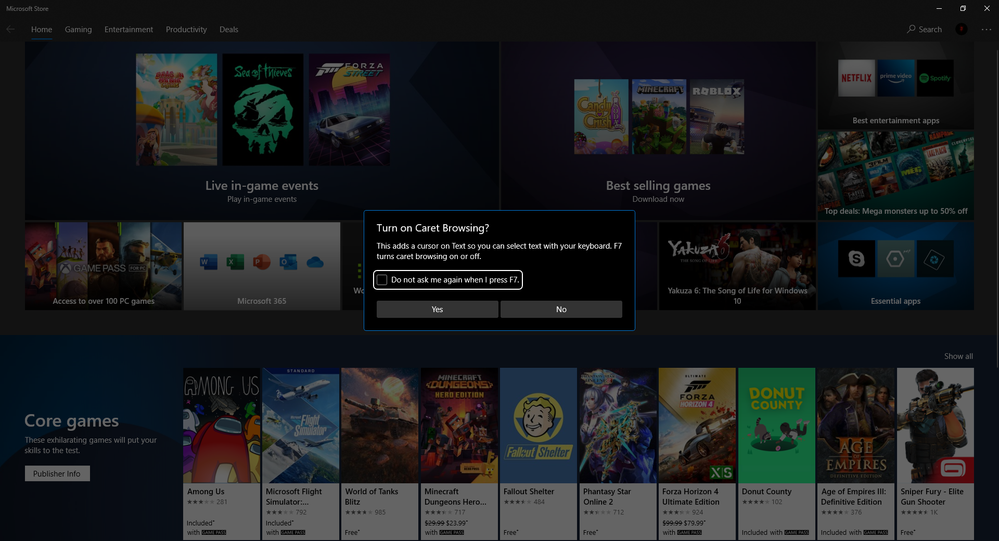Click Show all for Core games
This screenshot has width=999, height=541.
tap(958, 356)
